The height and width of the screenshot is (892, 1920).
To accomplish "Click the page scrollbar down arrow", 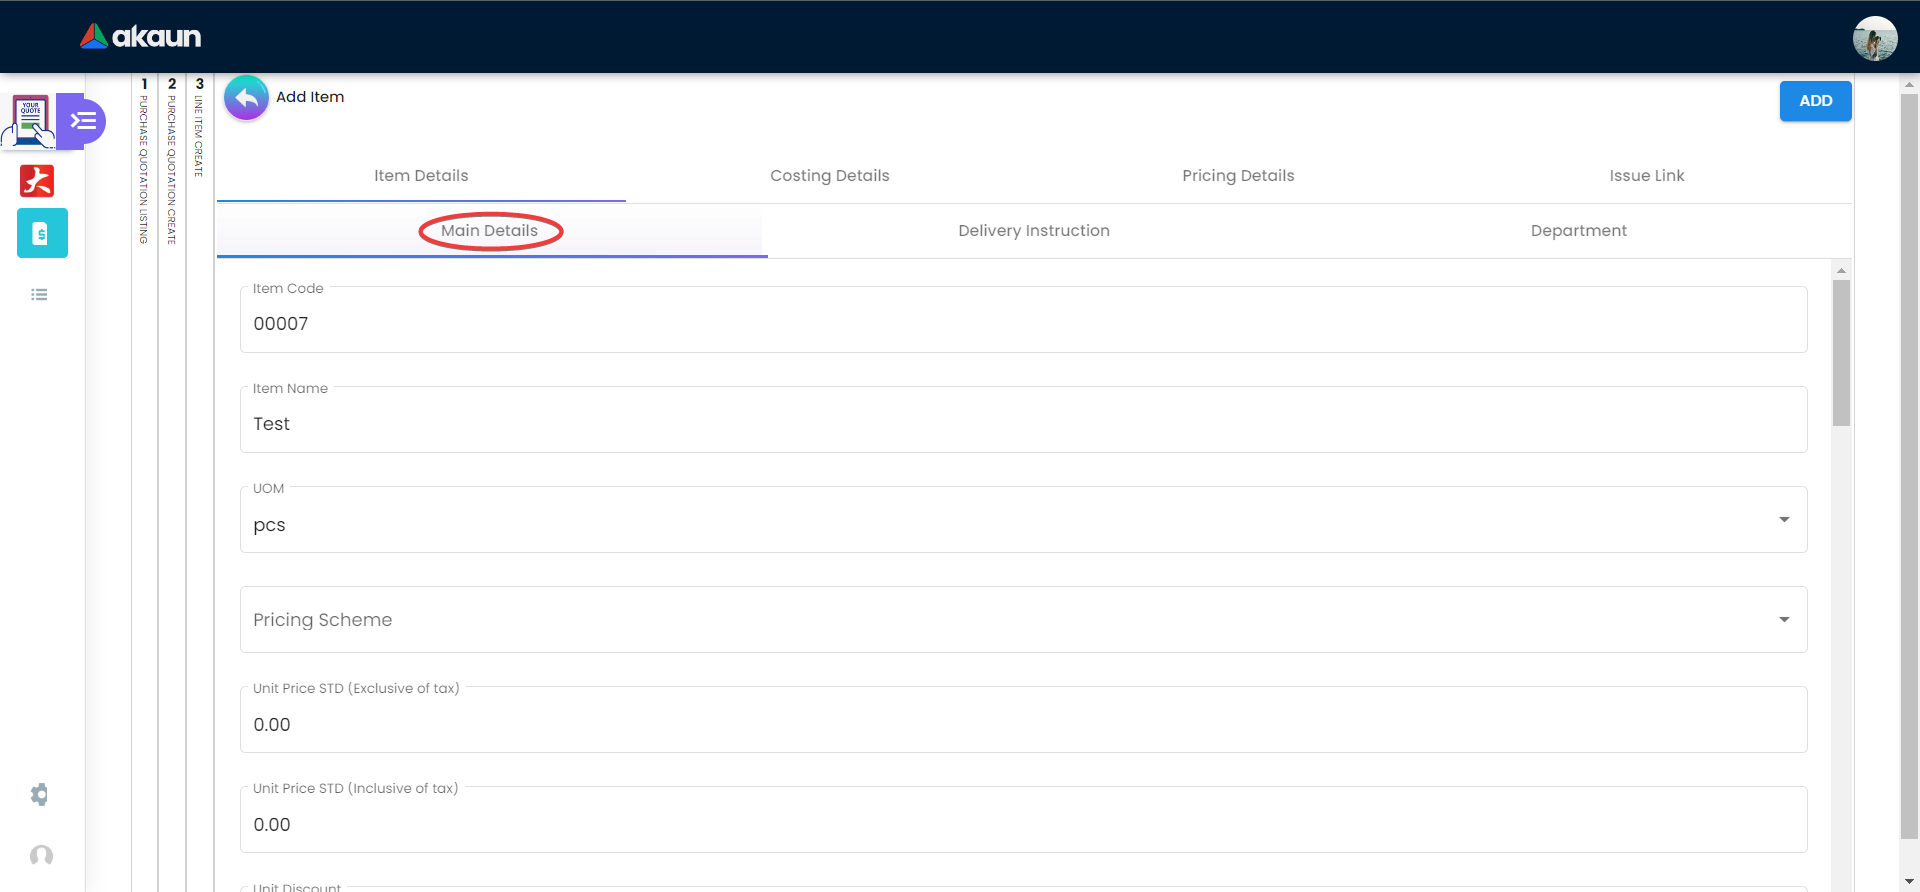I will (x=1909, y=882).
